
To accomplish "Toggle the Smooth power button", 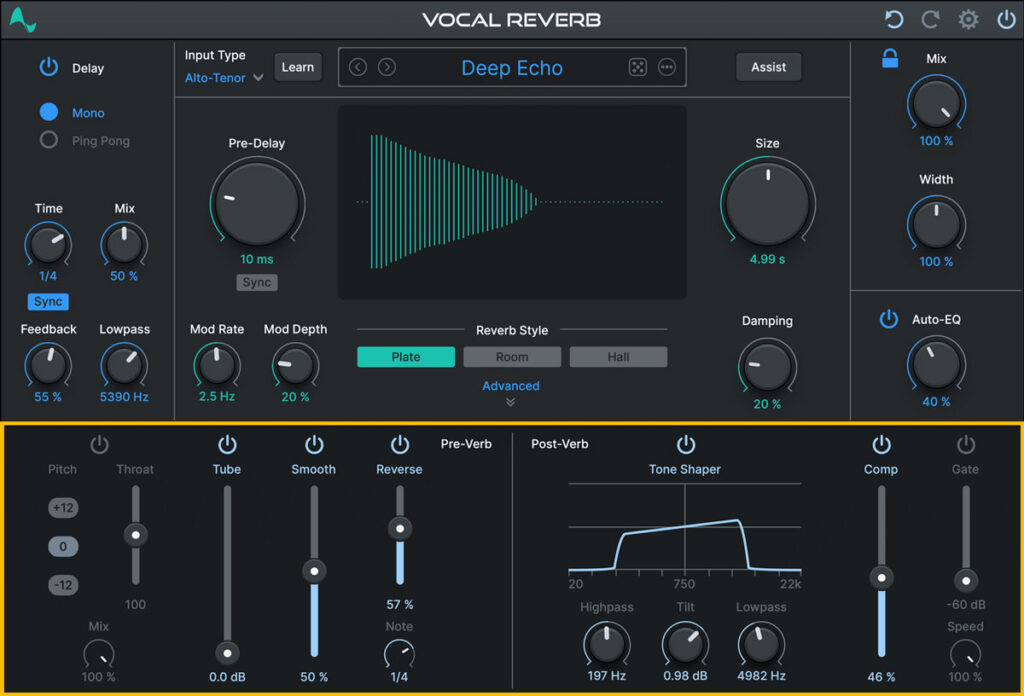I will [314, 444].
